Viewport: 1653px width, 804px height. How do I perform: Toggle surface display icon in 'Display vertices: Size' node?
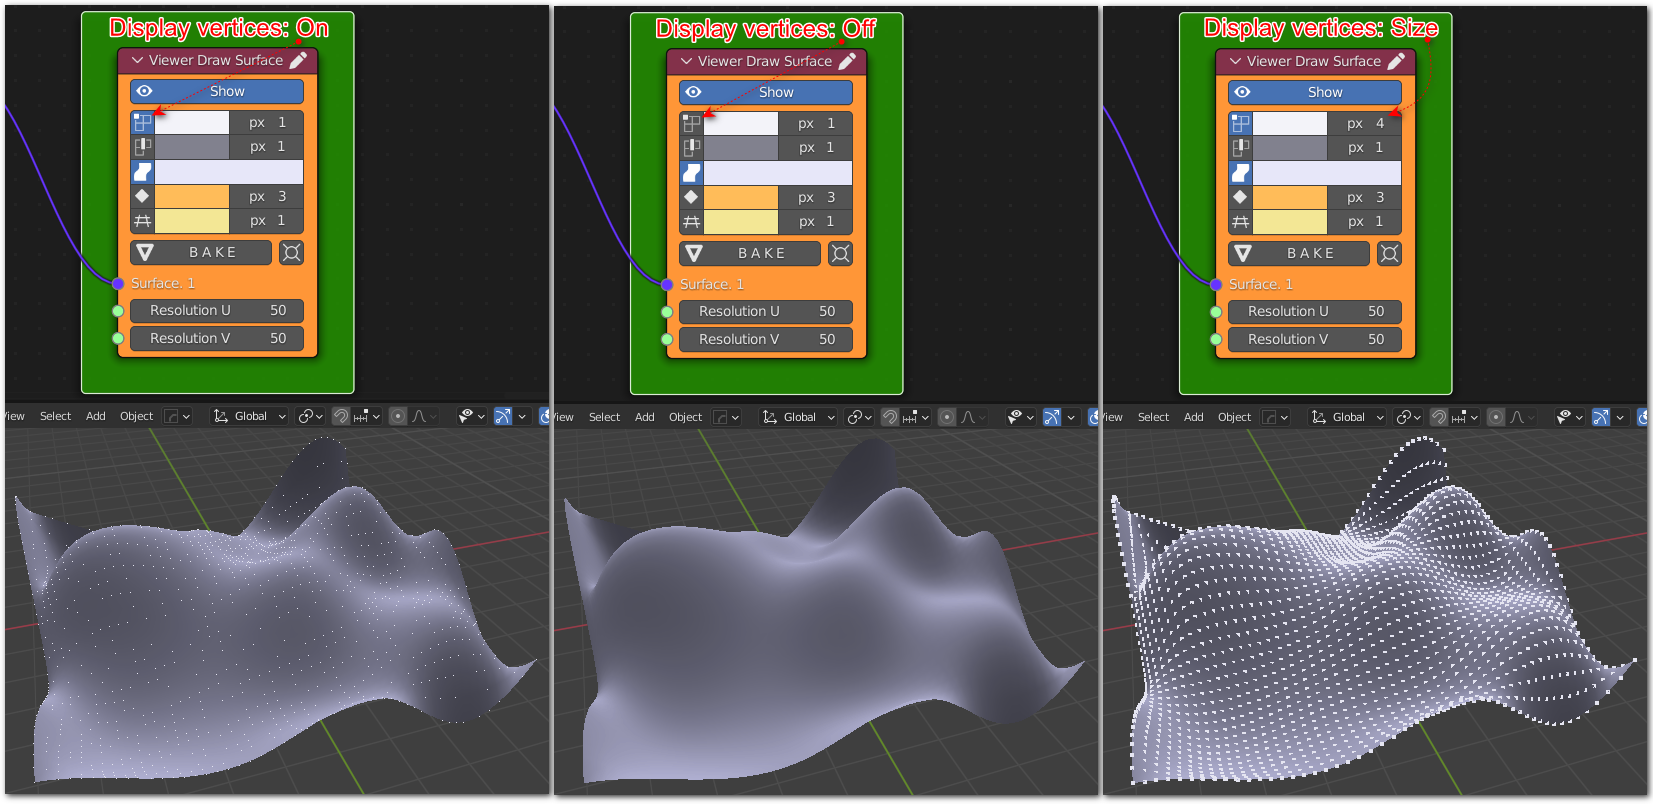[x=1241, y=172]
